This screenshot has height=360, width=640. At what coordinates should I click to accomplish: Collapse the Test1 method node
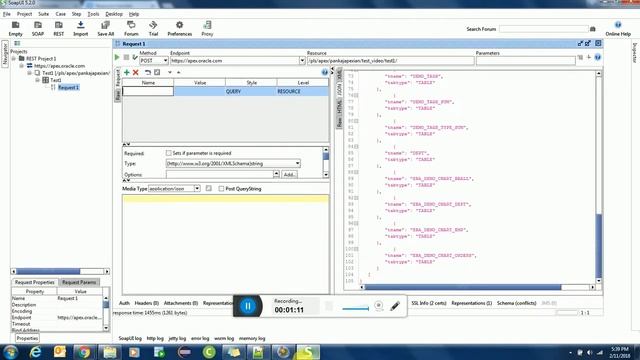pos(37,80)
